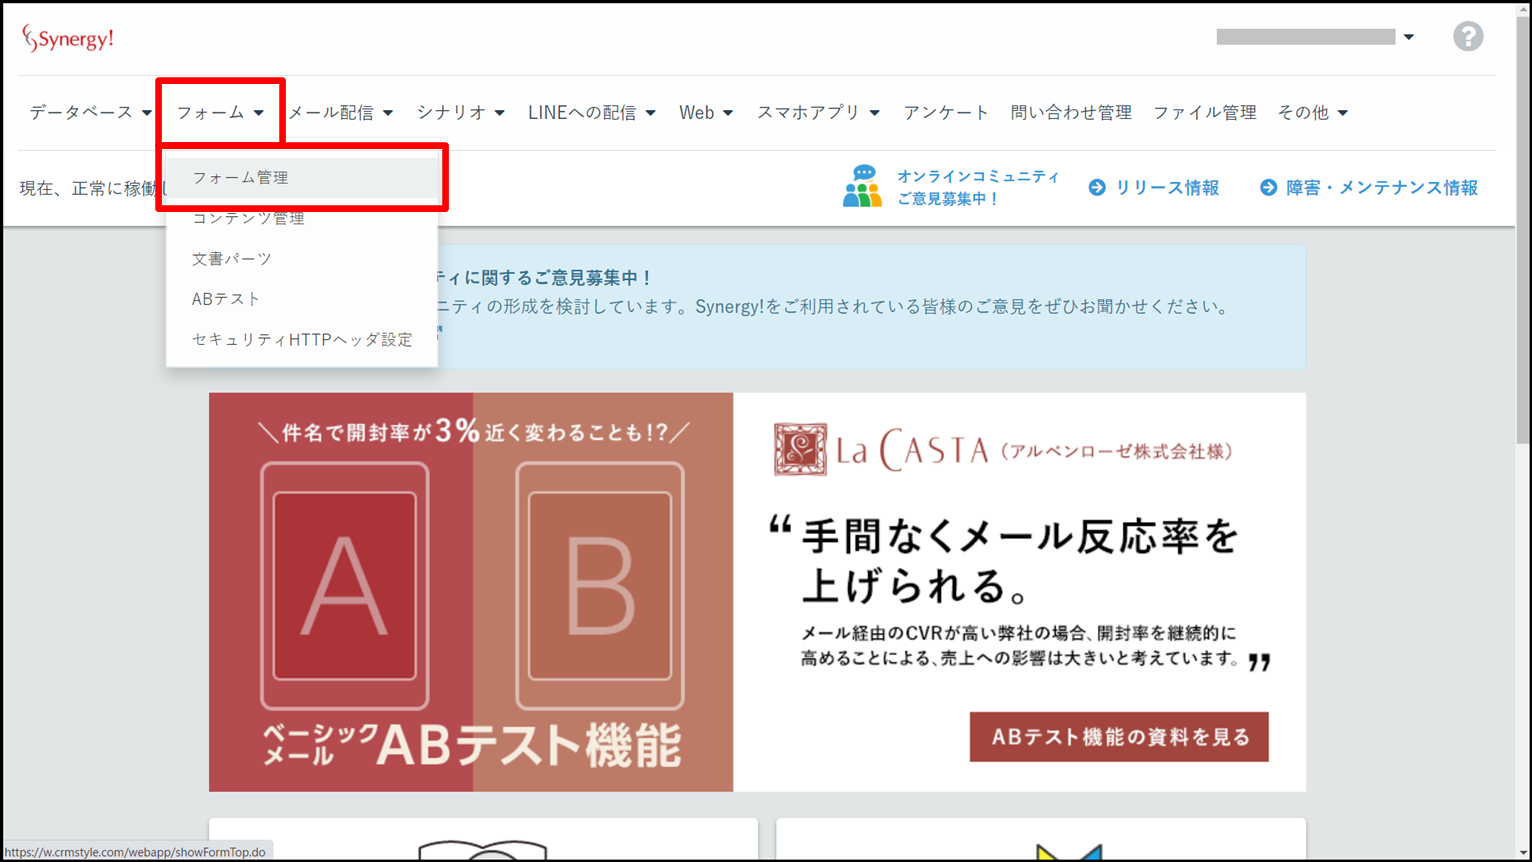Click the Synergy! logo
1532x862 pixels.
click(68, 38)
